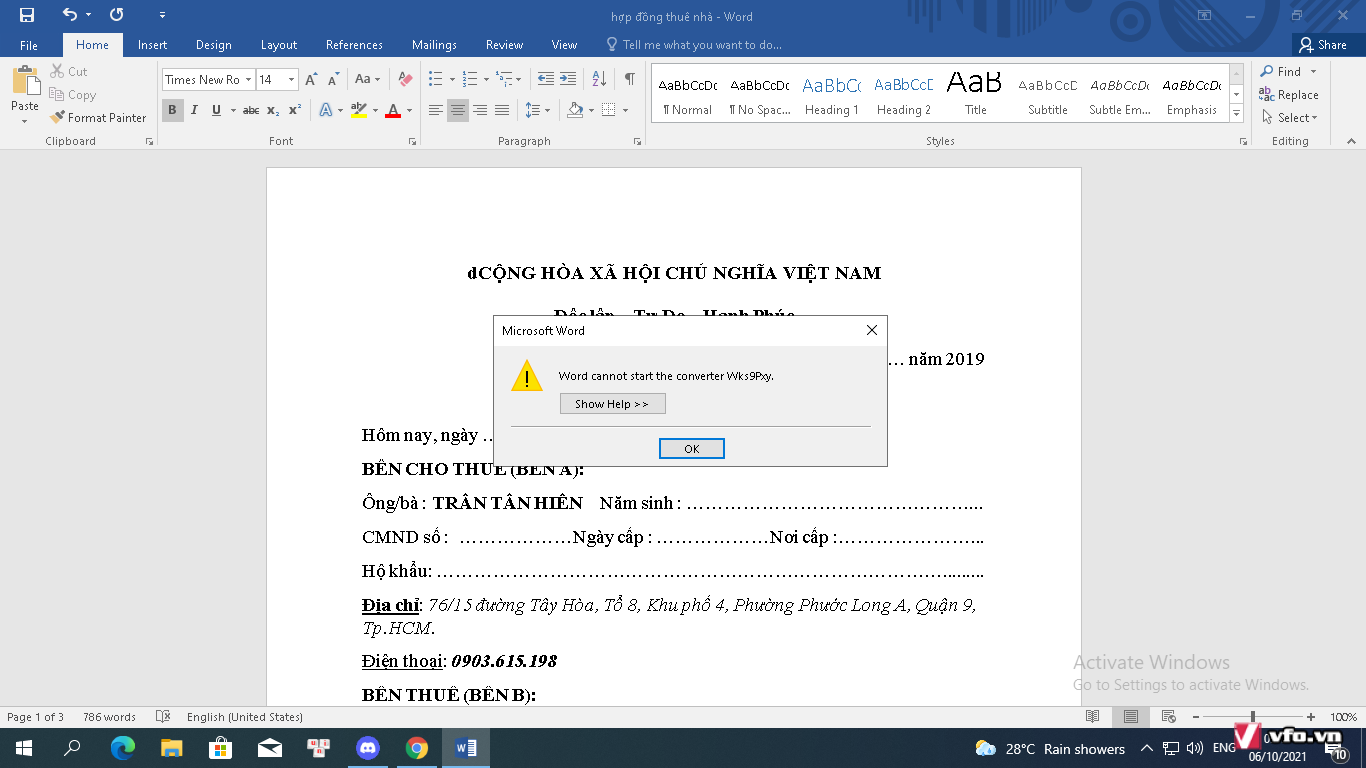Screen dimensions: 1366x768
Task: Click the Repeat (redo) icon
Action: 117,15
